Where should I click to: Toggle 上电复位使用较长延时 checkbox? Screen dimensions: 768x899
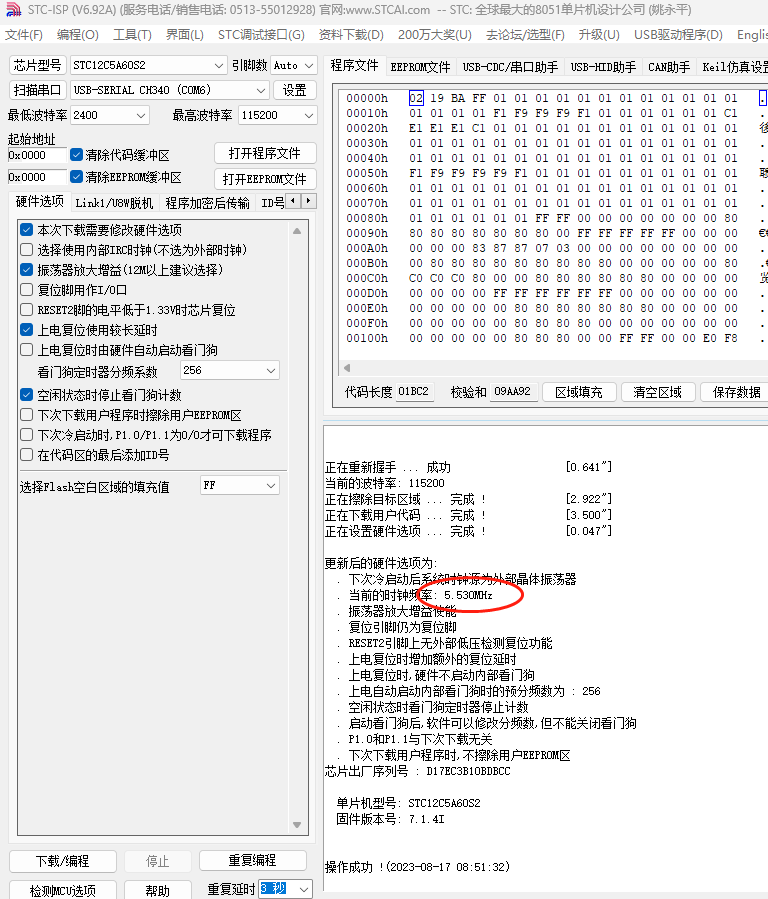(x=26, y=330)
